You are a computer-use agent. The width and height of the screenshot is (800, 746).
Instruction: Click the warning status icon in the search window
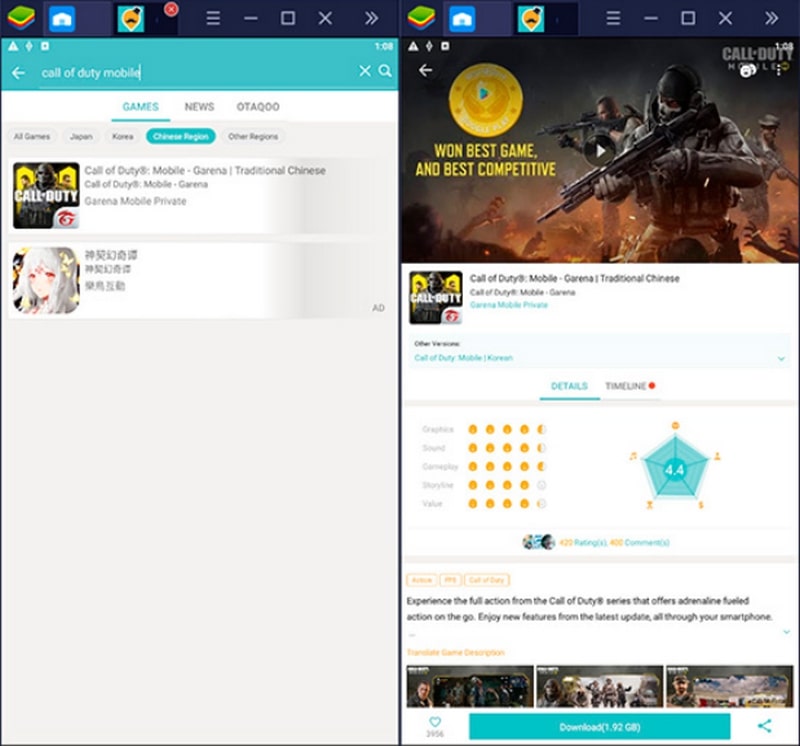pyautogui.click(x=13, y=46)
